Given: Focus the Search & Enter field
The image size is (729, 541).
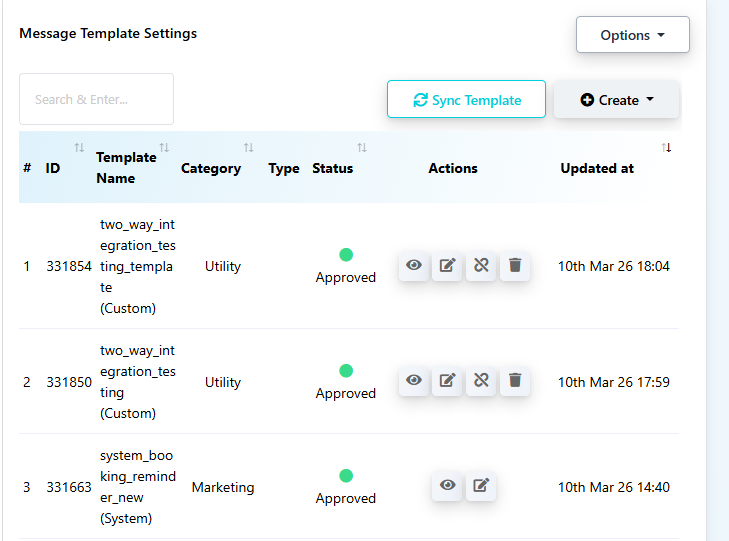Looking at the screenshot, I should click(x=96, y=99).
